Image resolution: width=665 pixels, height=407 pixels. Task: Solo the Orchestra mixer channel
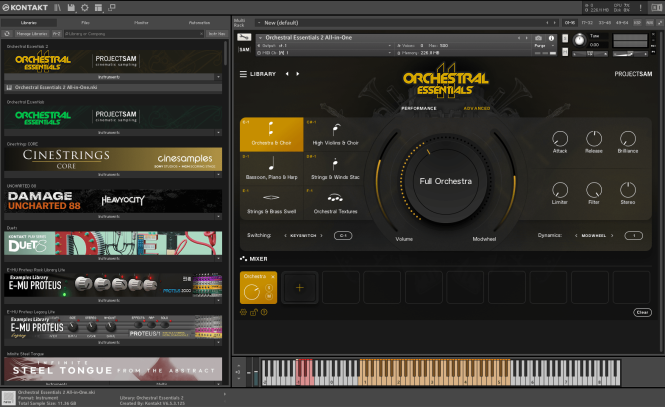tap(269, 288)
